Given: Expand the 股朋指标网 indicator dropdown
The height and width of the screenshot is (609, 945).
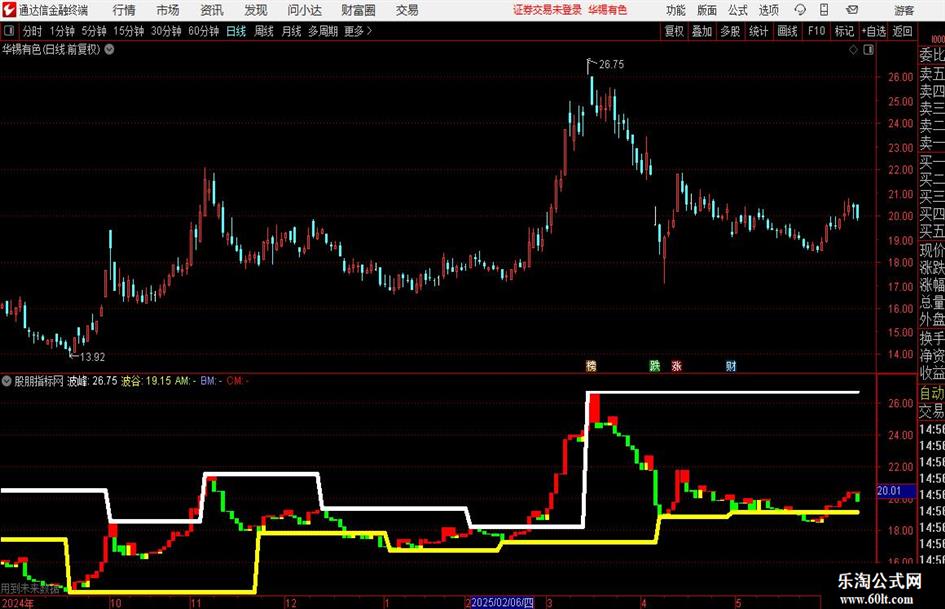Looking at the screenshot, I should [7, 380].
